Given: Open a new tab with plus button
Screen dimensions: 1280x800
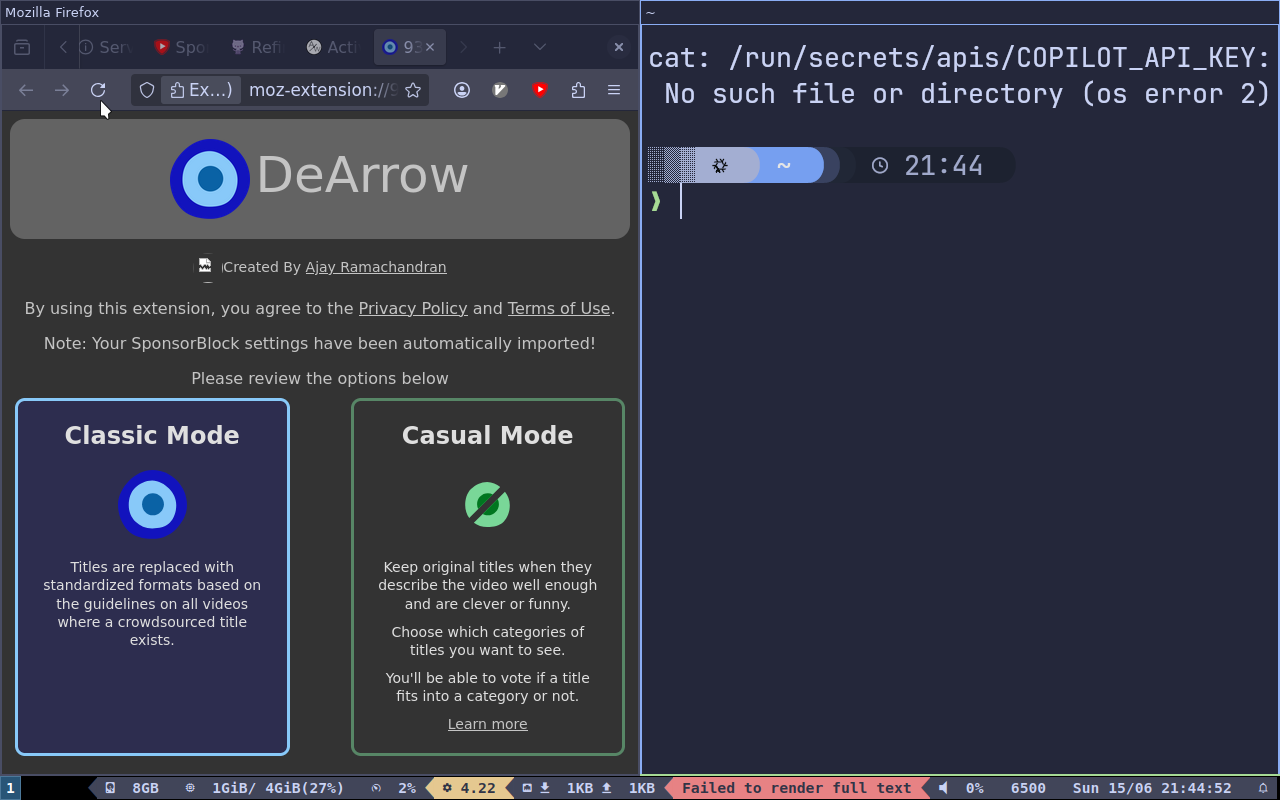Looking at the screenshot, I should coord(499,47).
